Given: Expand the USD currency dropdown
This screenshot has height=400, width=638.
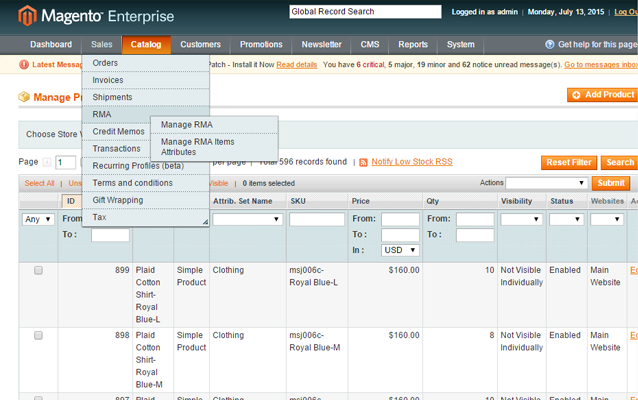Looking at the screenshot, I should (400, 251).
